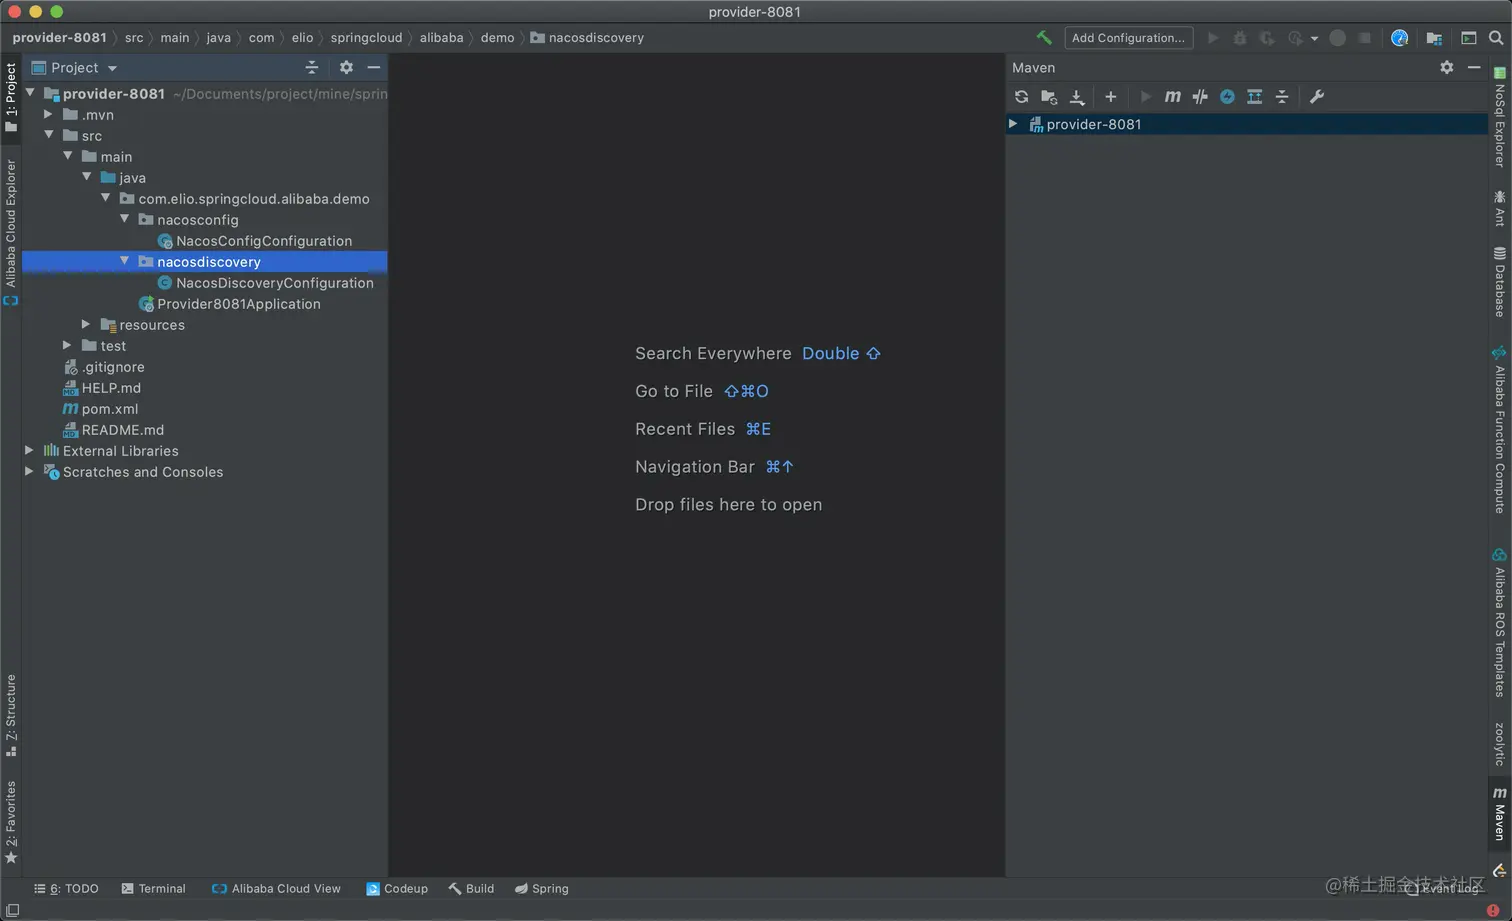Viewport: 1512px width, 921px height.
Task: Click 'provider-8081' in navigation breadcrumb
Action: point(59,38)
